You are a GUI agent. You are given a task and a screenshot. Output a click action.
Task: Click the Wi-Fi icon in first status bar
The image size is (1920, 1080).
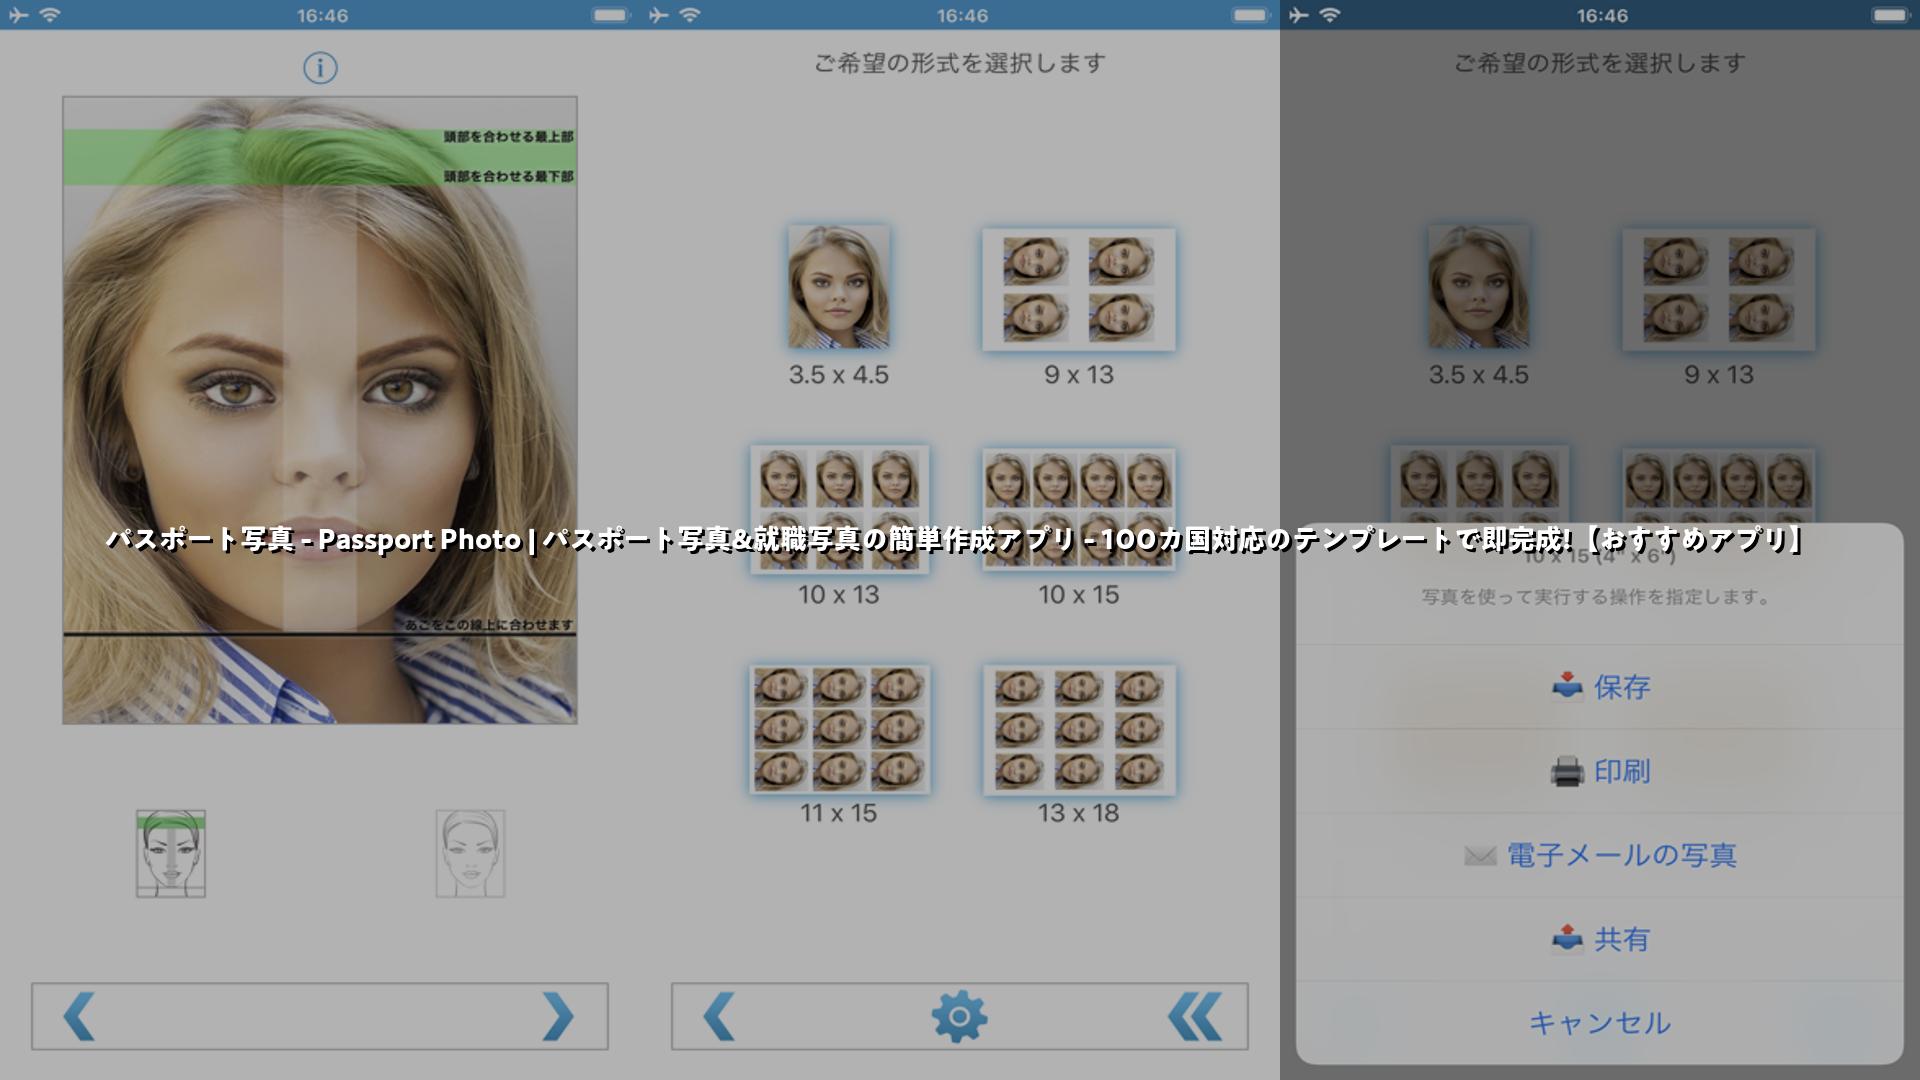point(50,15)
